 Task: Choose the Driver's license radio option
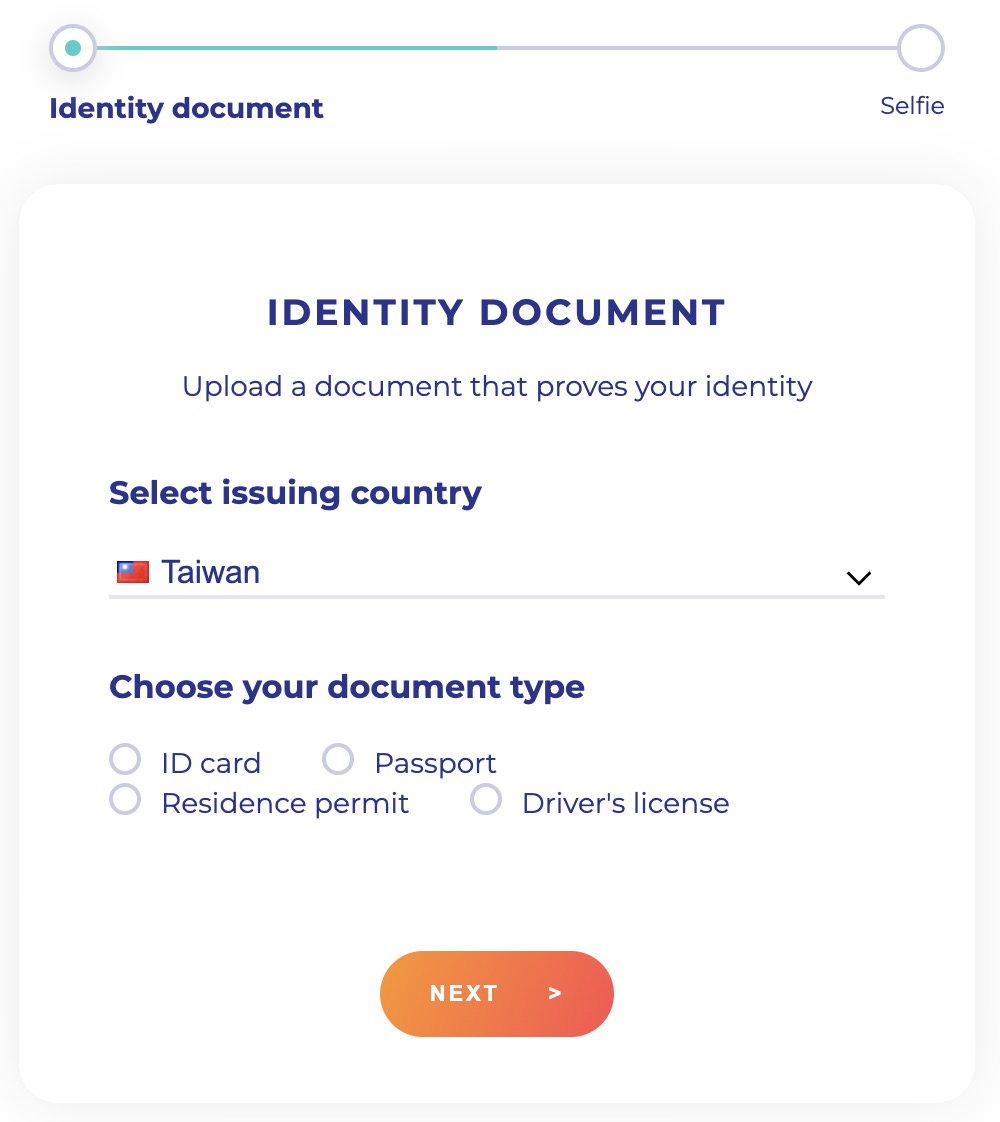tap(486, 799)
